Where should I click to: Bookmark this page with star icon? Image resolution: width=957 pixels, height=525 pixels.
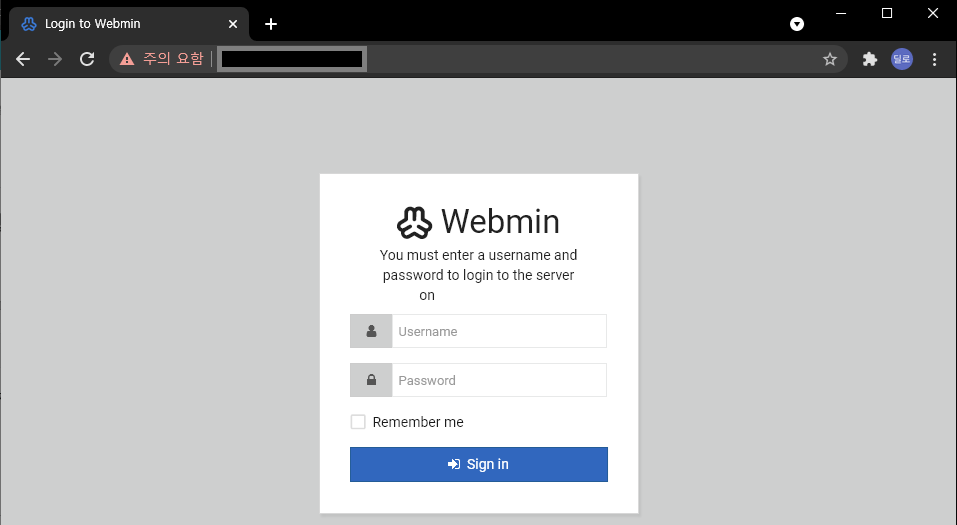pyautogui.click(x=829, y=59)
